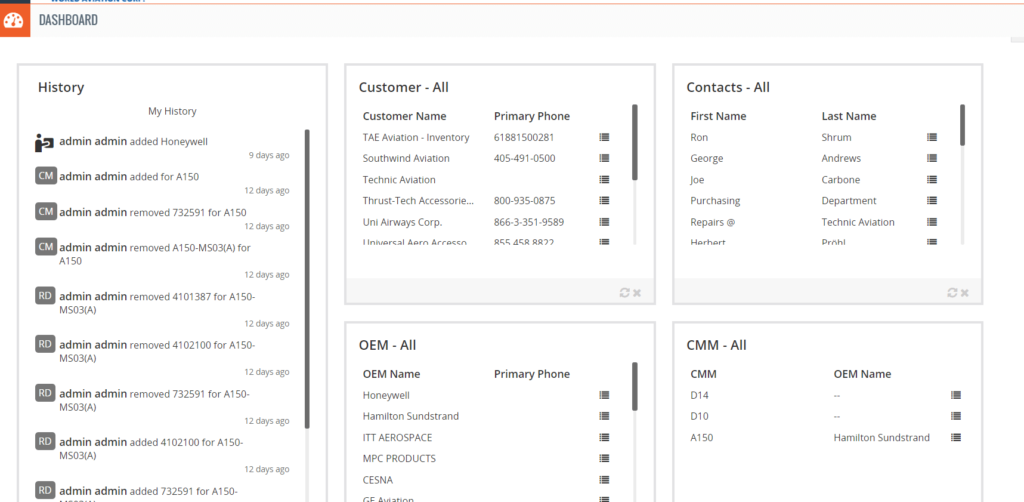Click the Customer list scrollbar
Screen dimensions: 1024x502
click(x=635, y=142)
